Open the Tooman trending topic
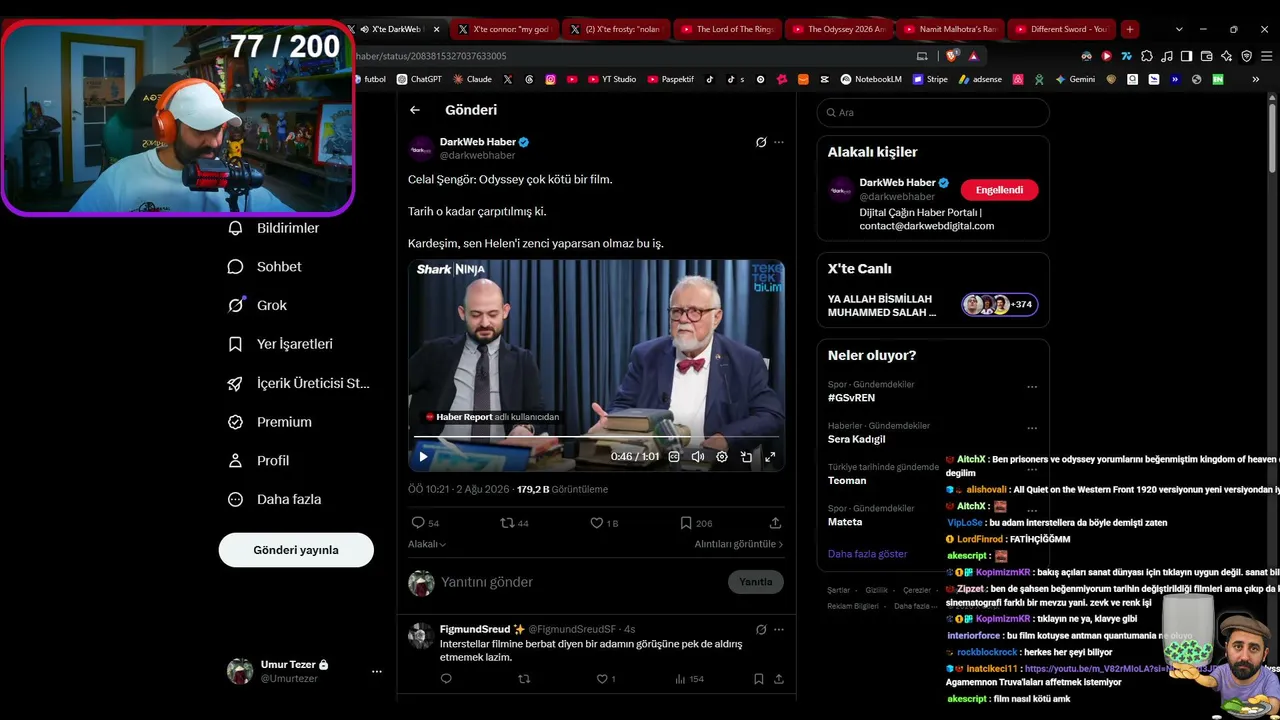This screenshot has height=720, width=1280. (847, 481)
